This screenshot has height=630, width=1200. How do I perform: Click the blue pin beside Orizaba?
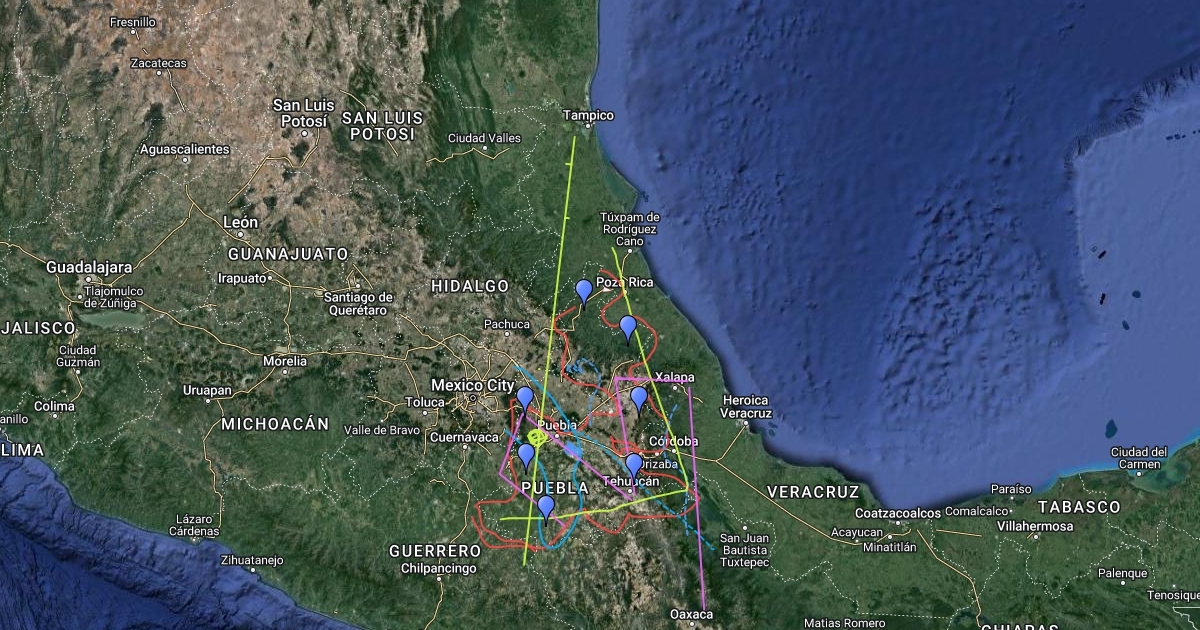tap(634, 465)
